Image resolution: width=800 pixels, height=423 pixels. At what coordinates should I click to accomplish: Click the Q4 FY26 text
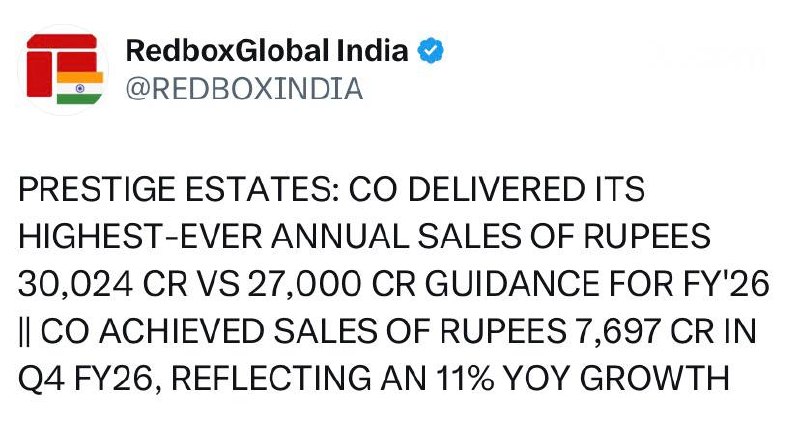(81, 380)
